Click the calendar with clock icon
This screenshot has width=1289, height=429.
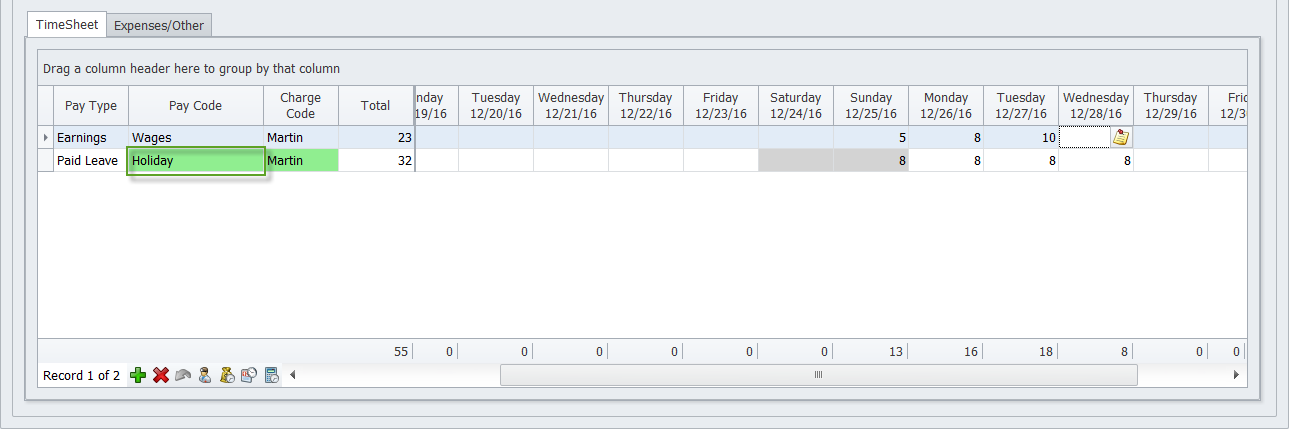(249, 375)
